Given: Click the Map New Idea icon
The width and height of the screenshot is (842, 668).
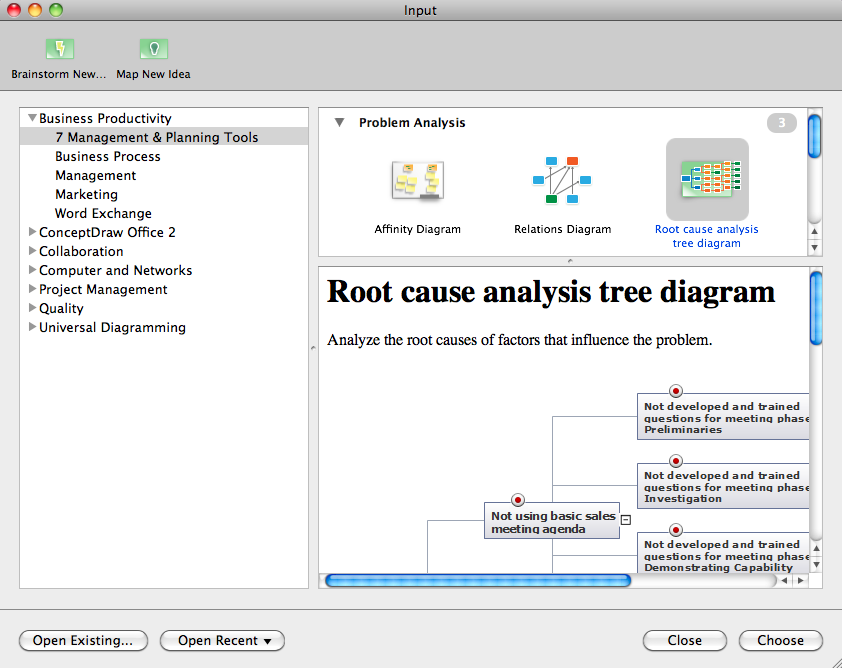Looking at the screenshot, I should point(153,49).
